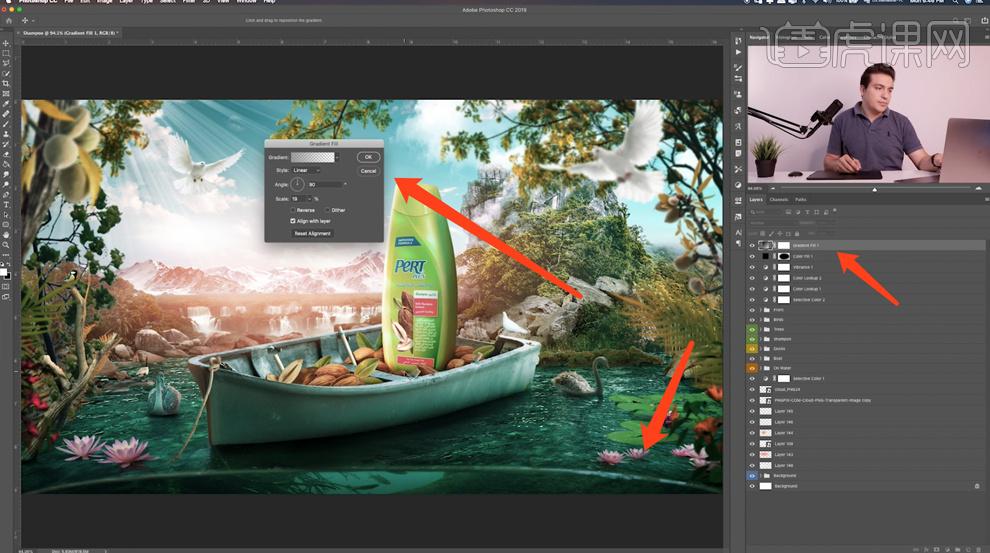This screenshot has height=553, width=990.
Task: Expand the Birds layer group
Action: pos(761,319)
